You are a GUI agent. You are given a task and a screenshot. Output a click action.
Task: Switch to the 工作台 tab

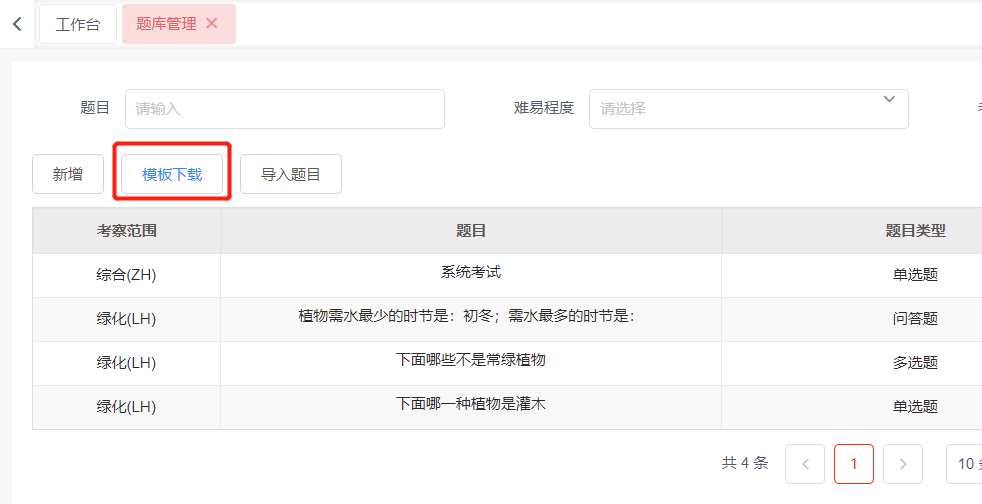pyautogui.click(x=78, y=24)
